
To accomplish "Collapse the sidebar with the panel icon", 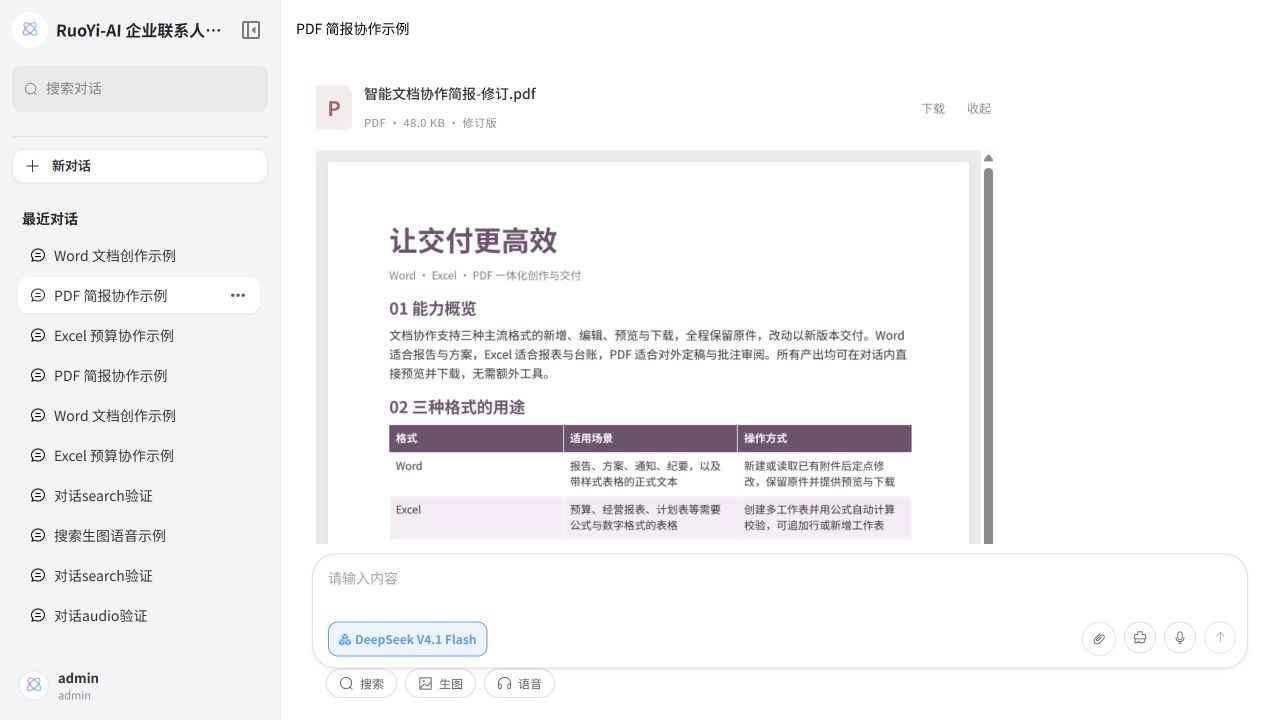I will (x=251, y=30).
